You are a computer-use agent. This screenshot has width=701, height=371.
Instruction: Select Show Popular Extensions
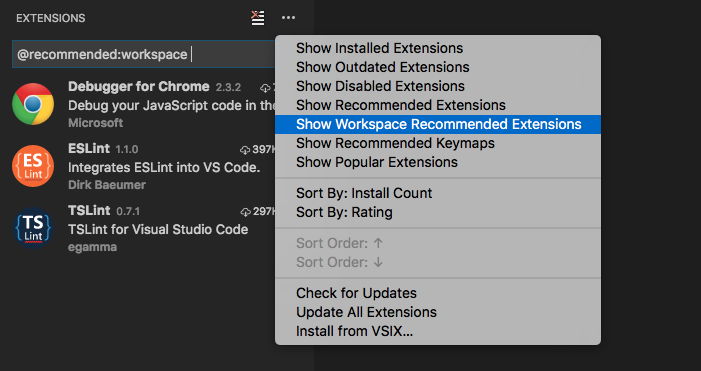(438, 162)
